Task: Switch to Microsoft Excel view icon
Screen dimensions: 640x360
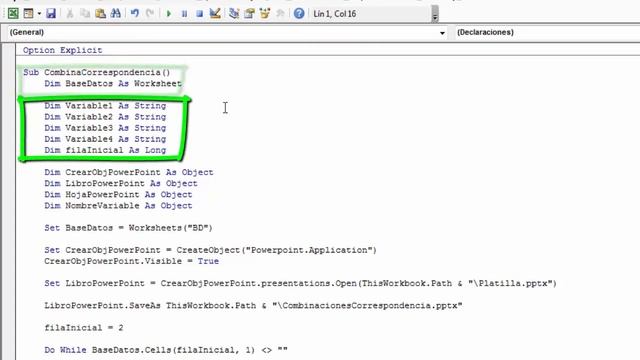Action: [13, 13]
